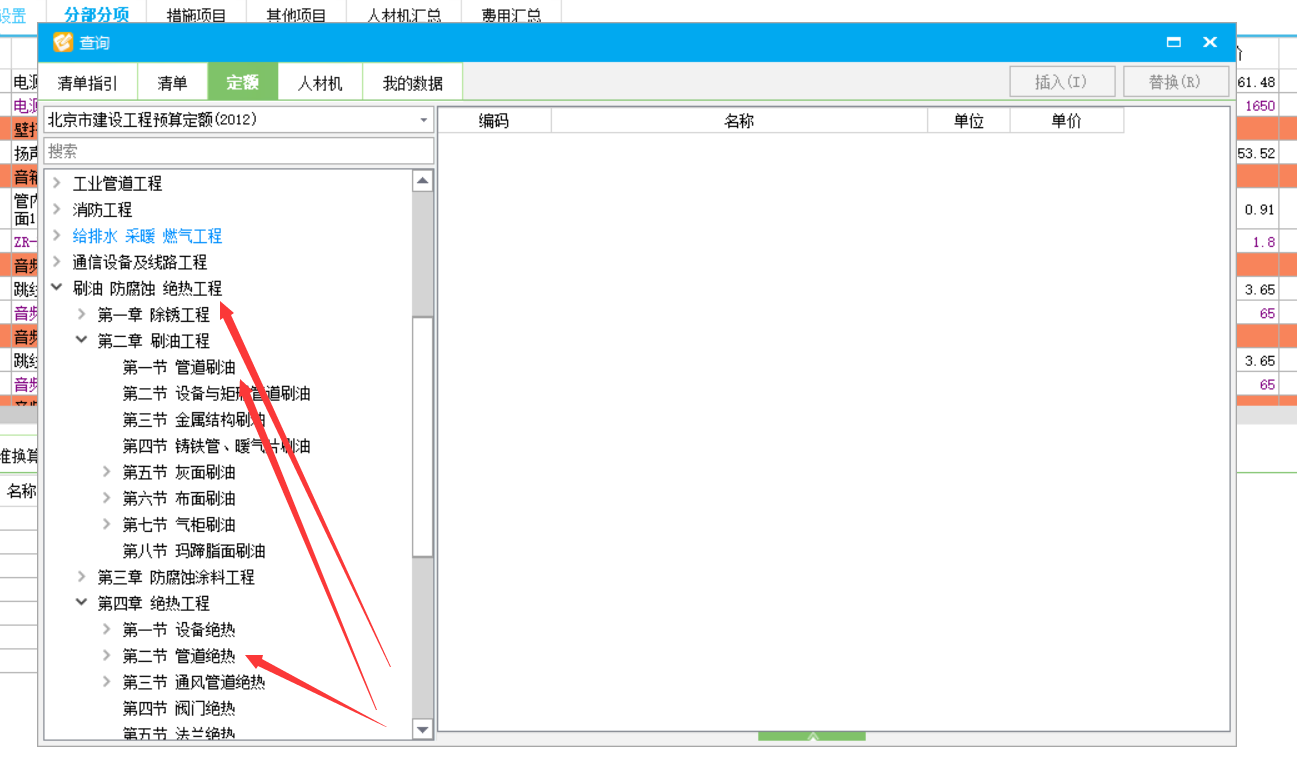1297x781 pixels.
Task: Select 第一节 设备绝热 item
Action: pyautogui.click(x=179, y=629)
